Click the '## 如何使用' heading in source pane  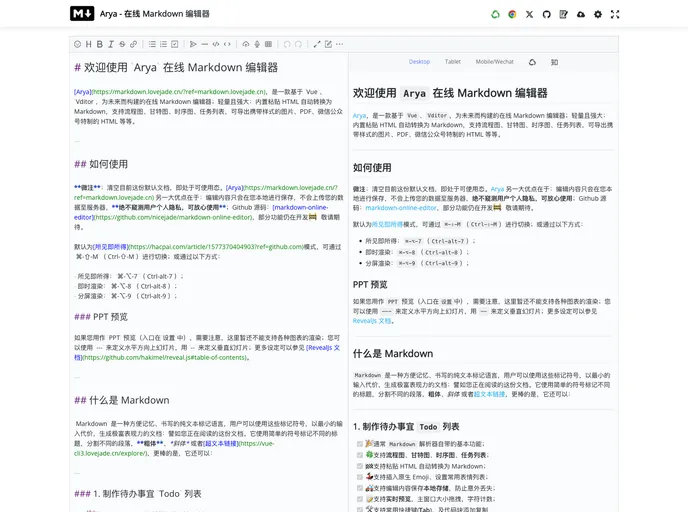tap(101, 164)
